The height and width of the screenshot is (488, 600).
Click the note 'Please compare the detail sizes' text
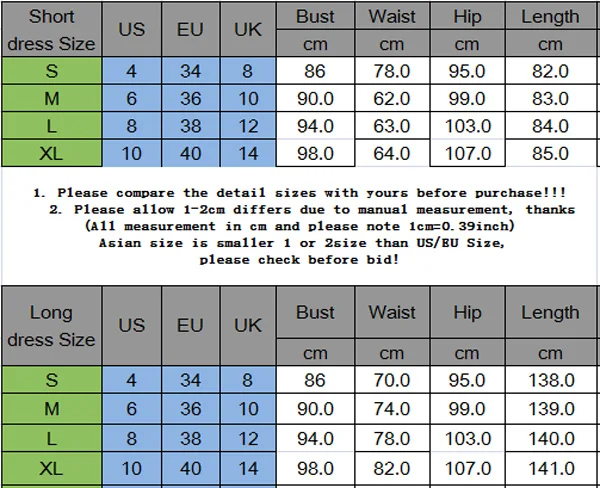coord(300,193)
